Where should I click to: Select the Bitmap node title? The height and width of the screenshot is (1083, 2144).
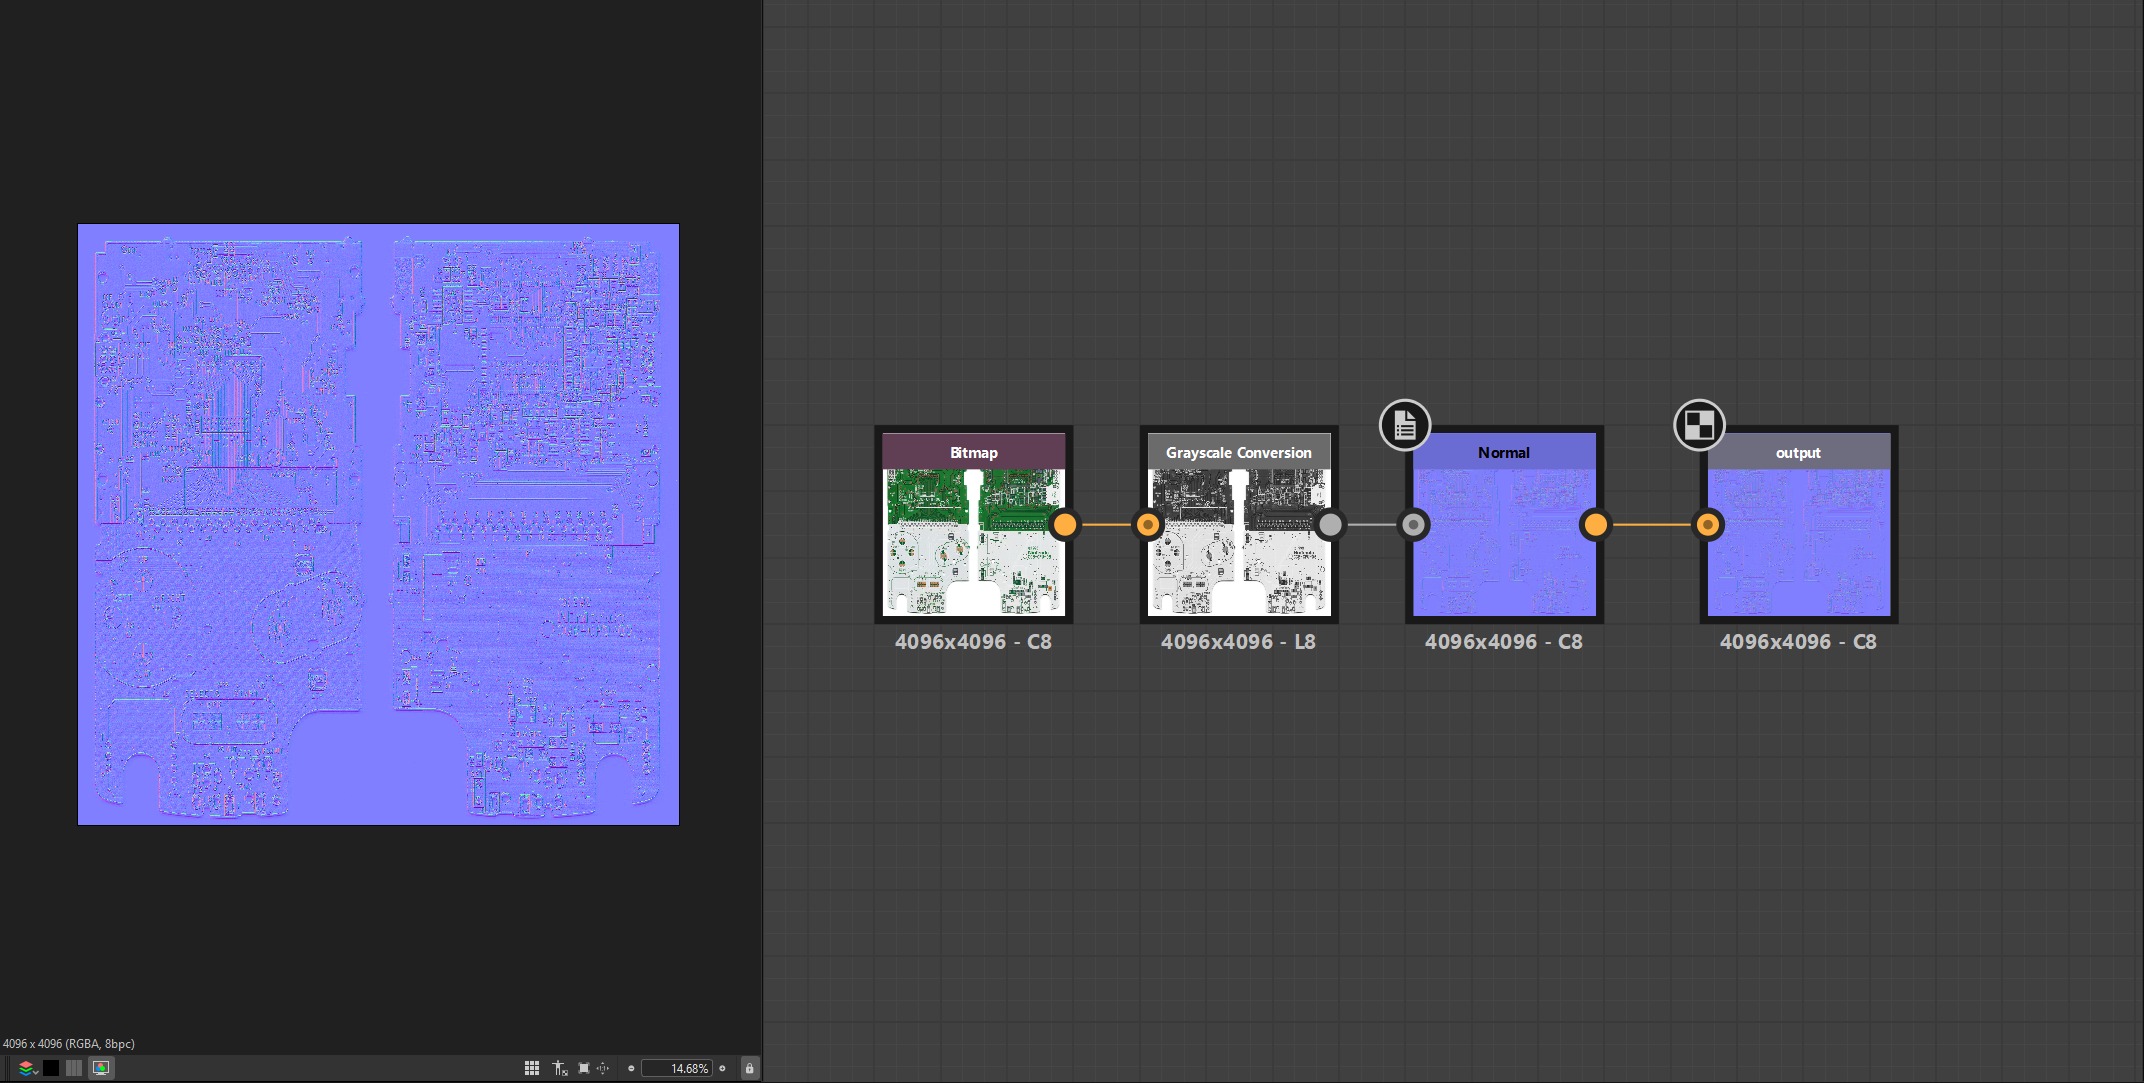(973, 452)
